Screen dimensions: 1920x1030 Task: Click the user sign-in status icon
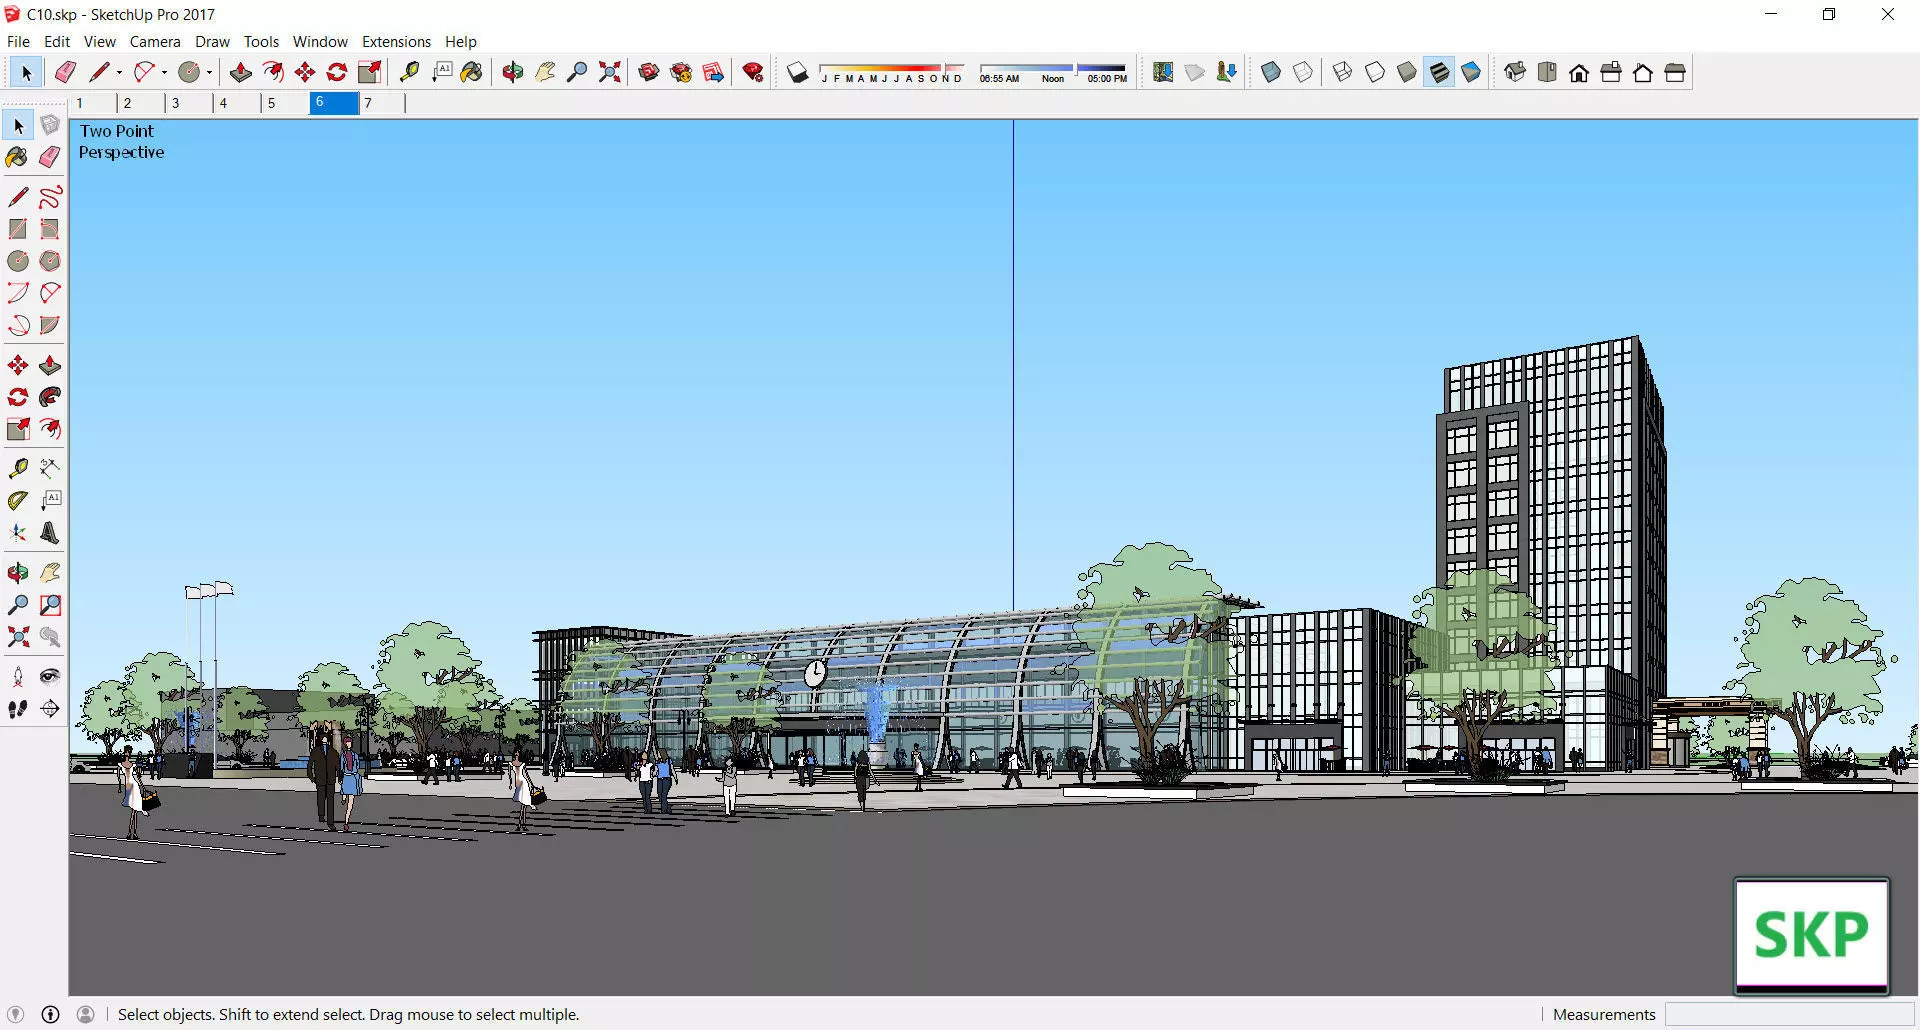click(86, 1014)
